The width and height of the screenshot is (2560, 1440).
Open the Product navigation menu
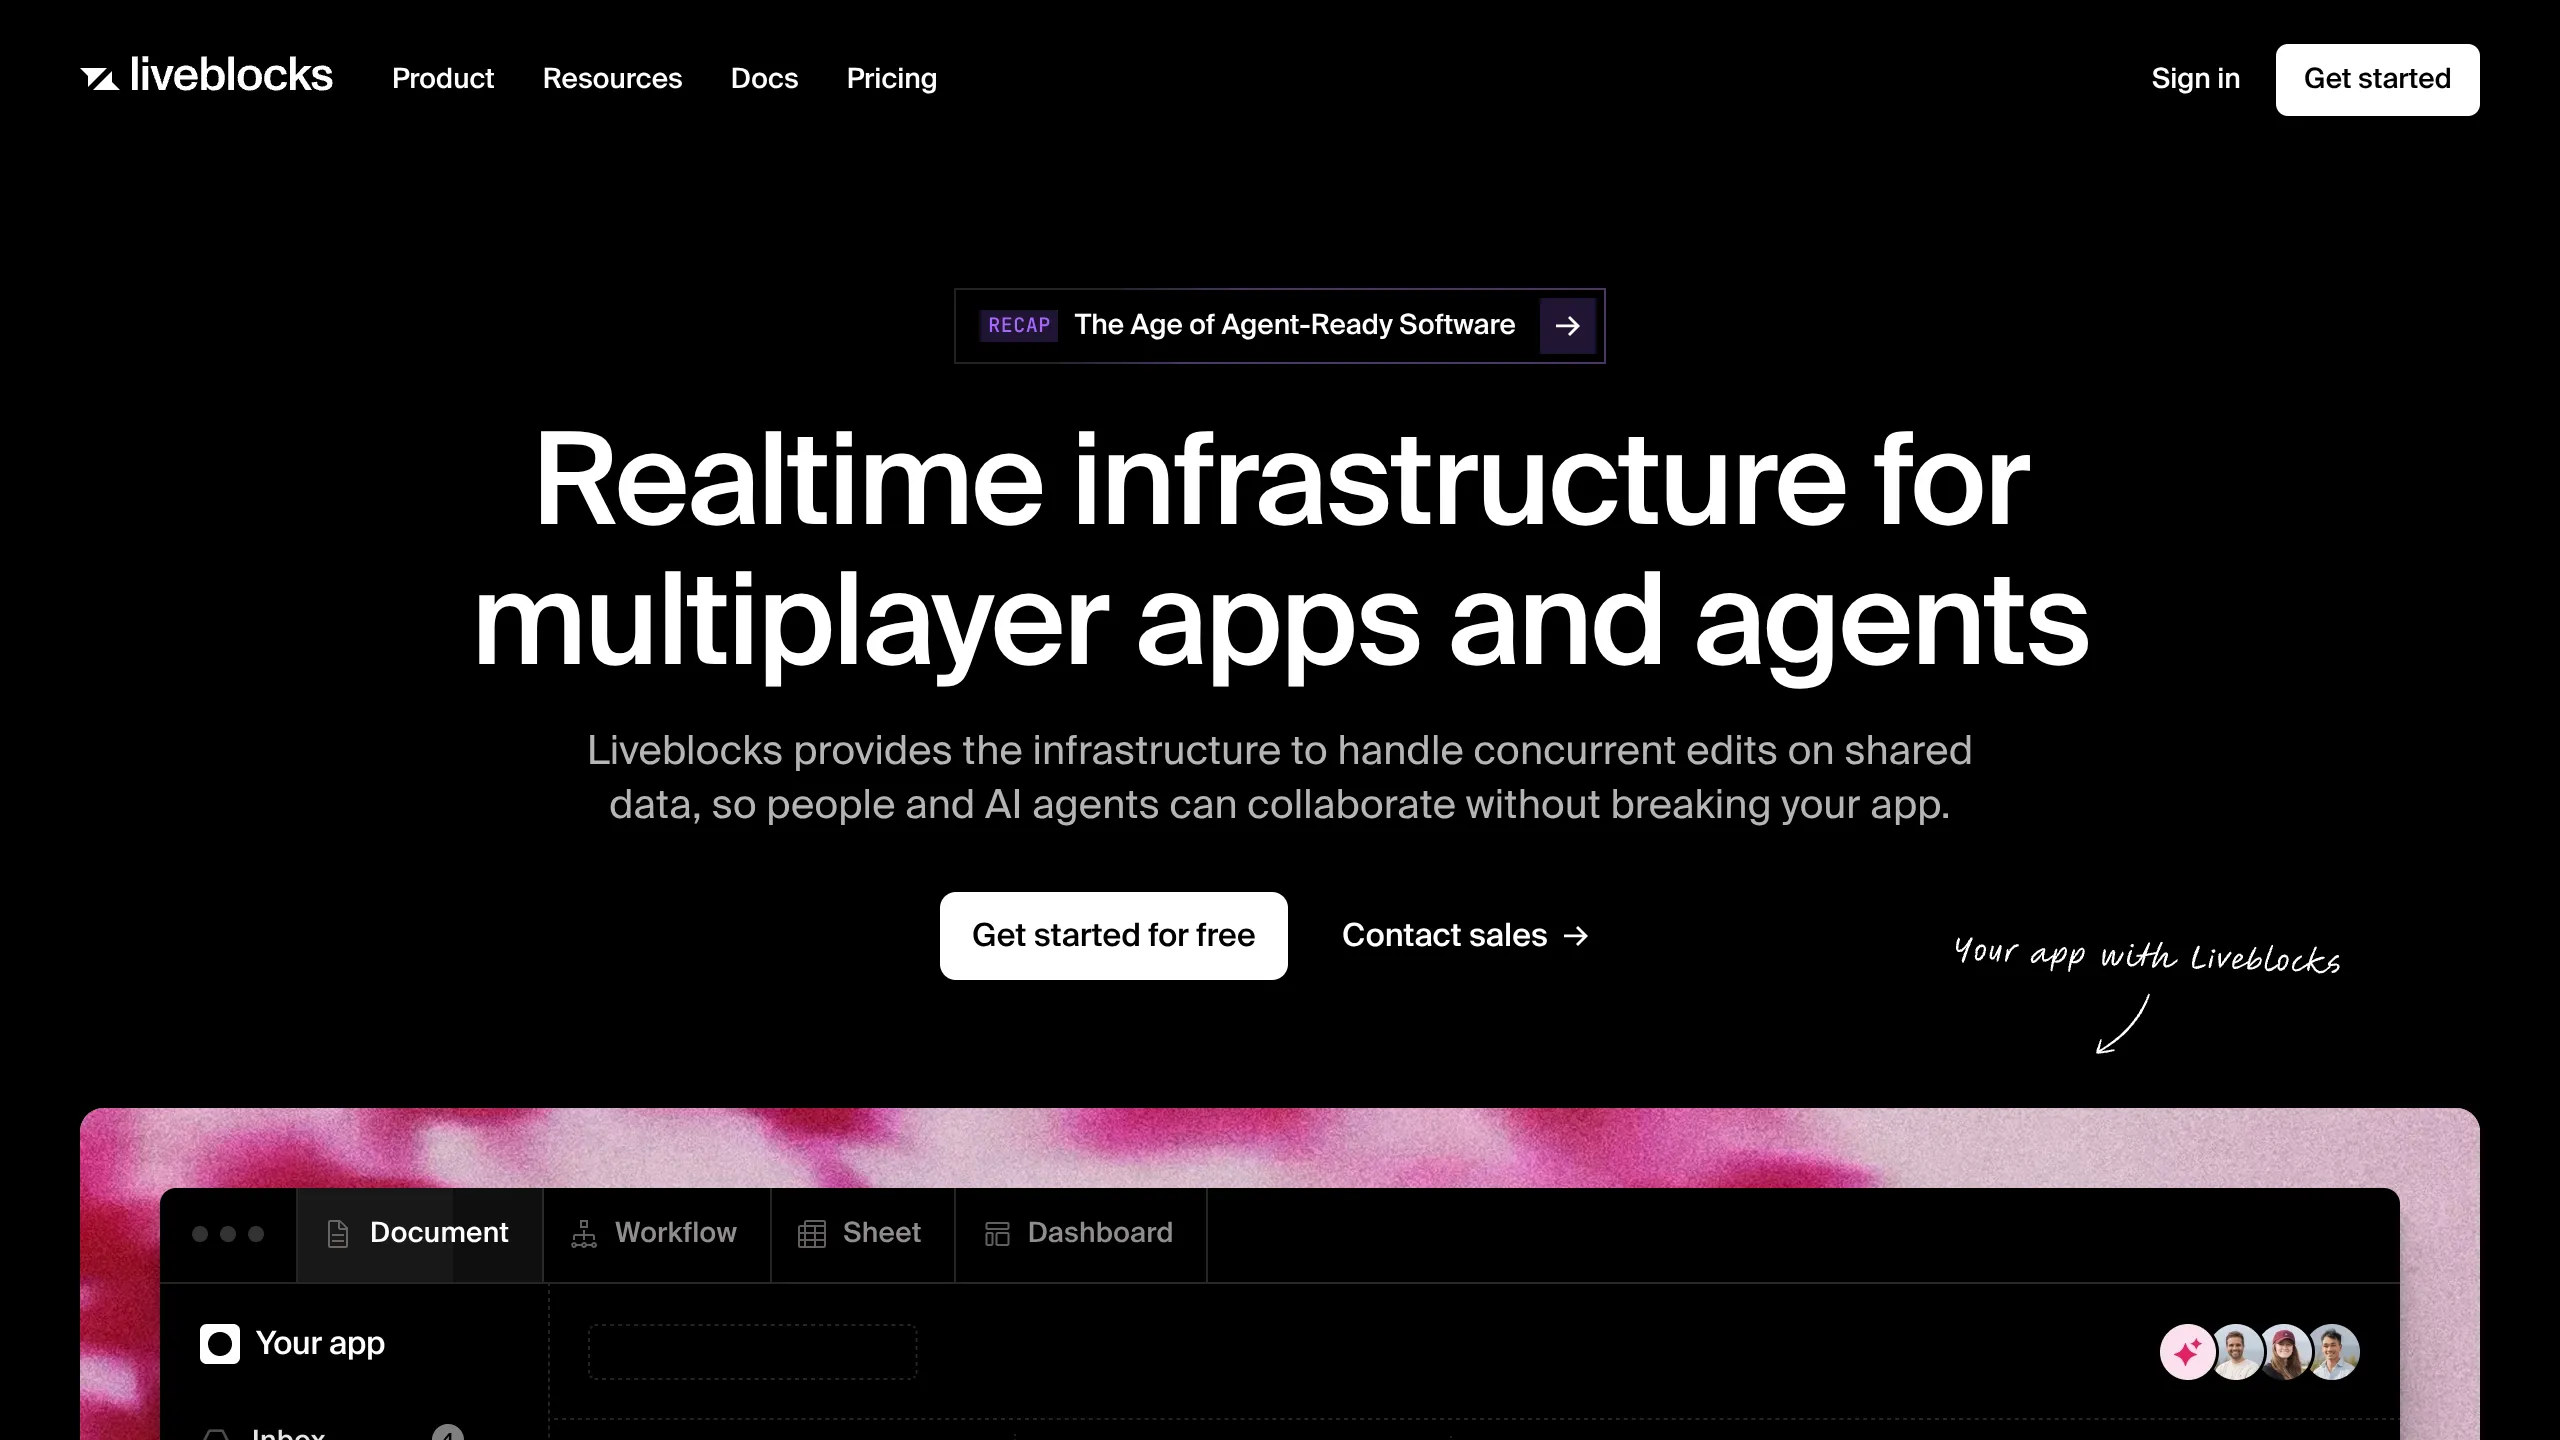point(443,79)
